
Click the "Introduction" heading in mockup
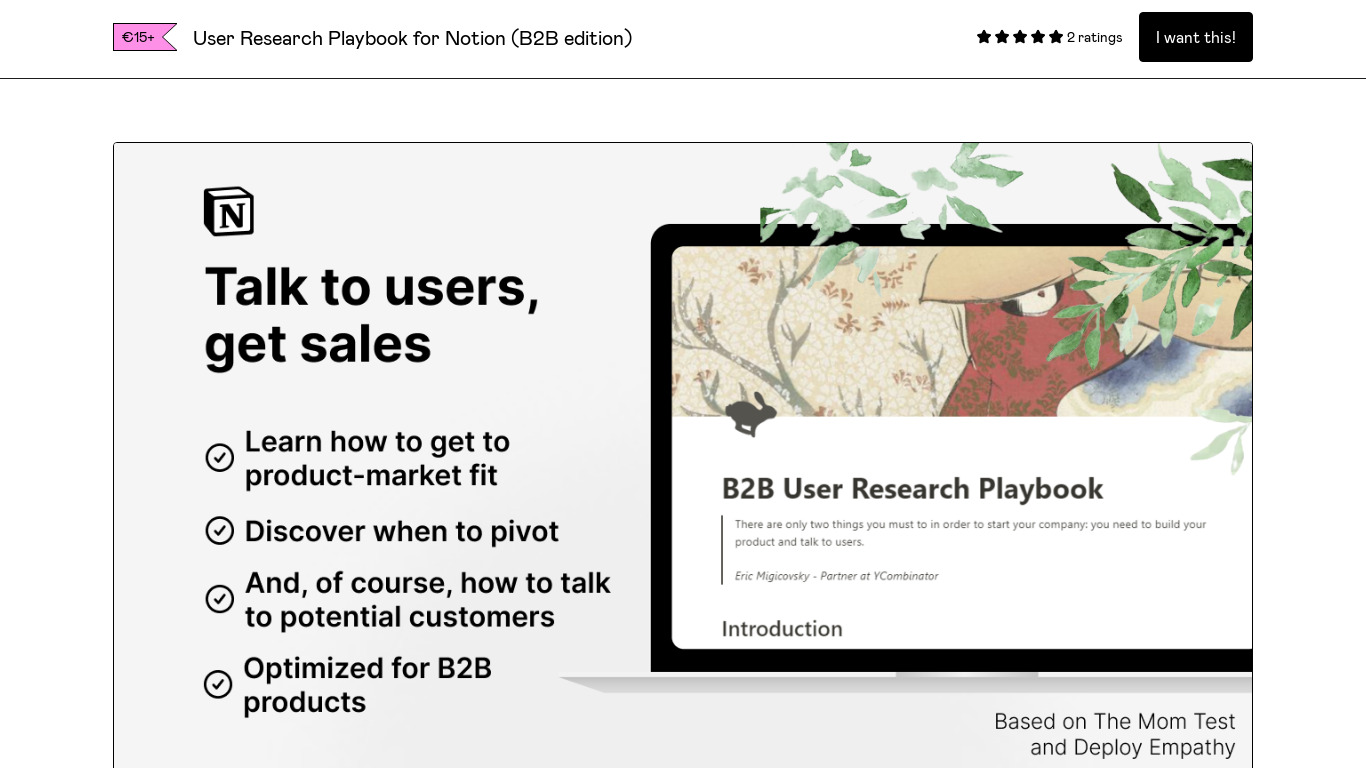782,629
